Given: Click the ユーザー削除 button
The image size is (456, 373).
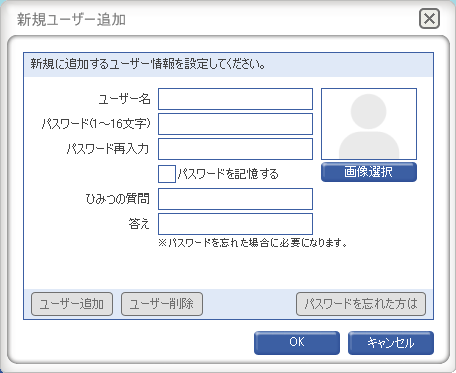Looking at the screenshot, I should (162, 304).
